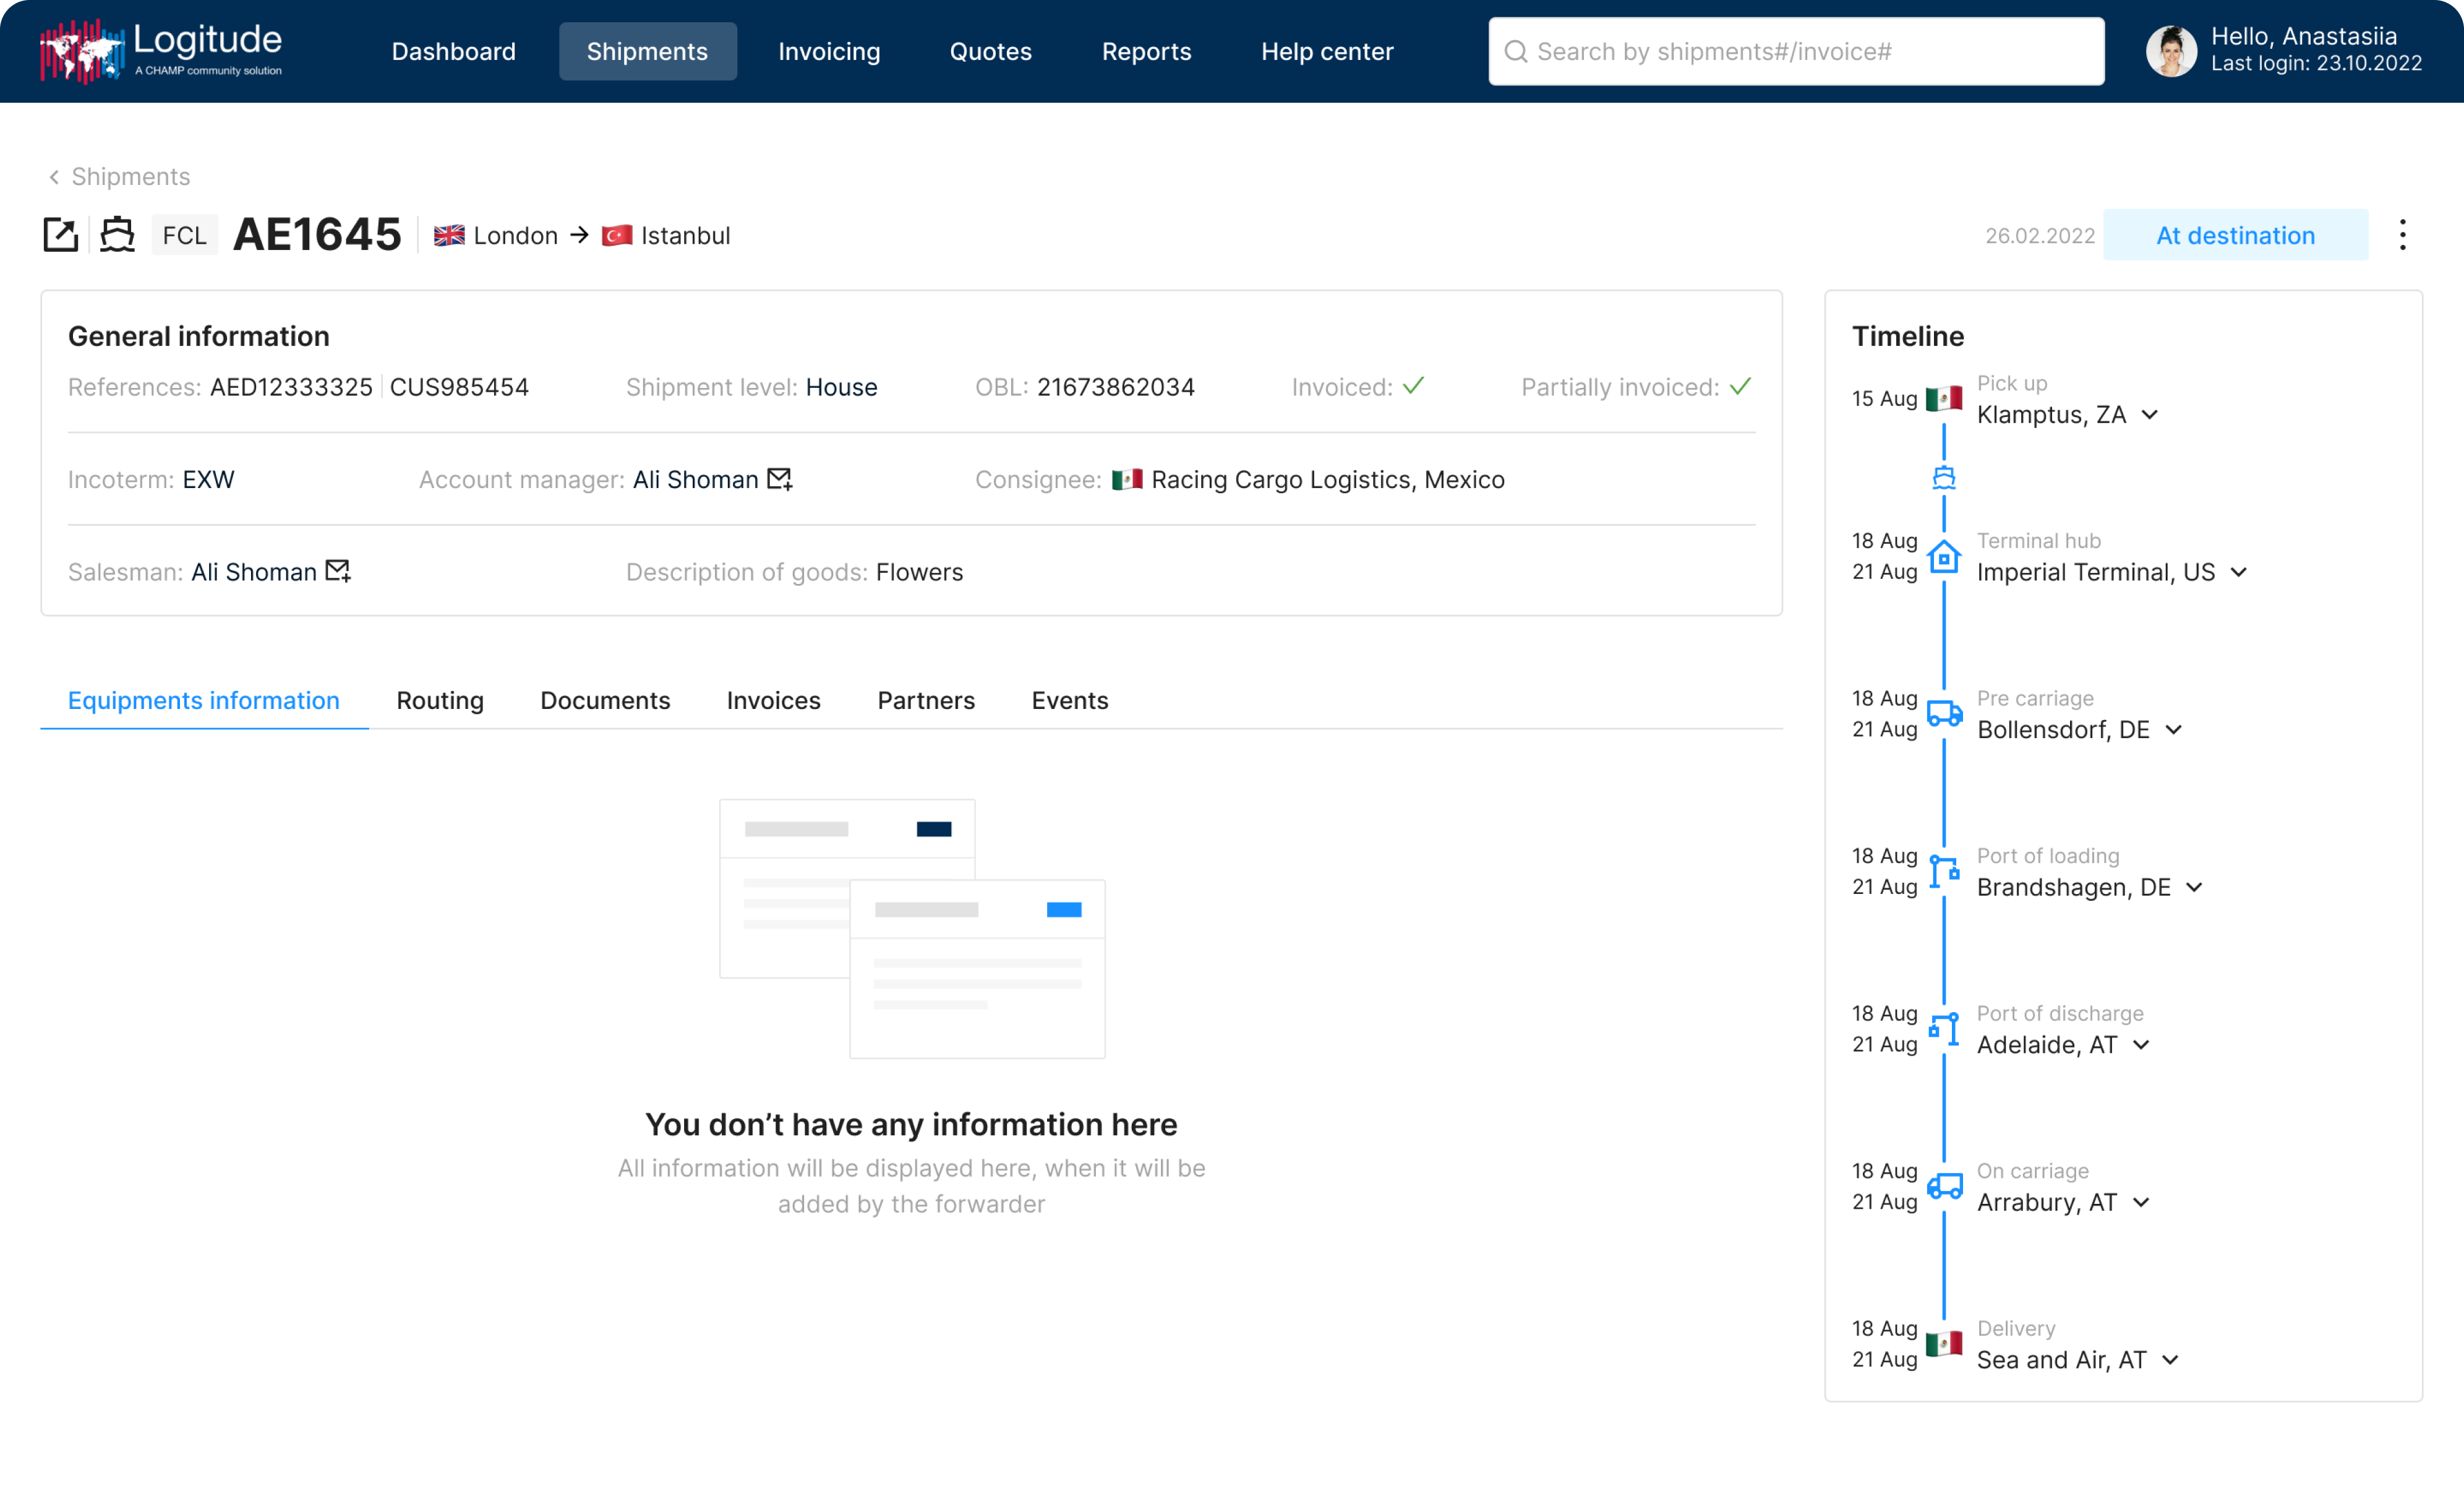
Task: Click the envelope icon next to salesman Ali Shoman
Action: (x=338, y=571)
